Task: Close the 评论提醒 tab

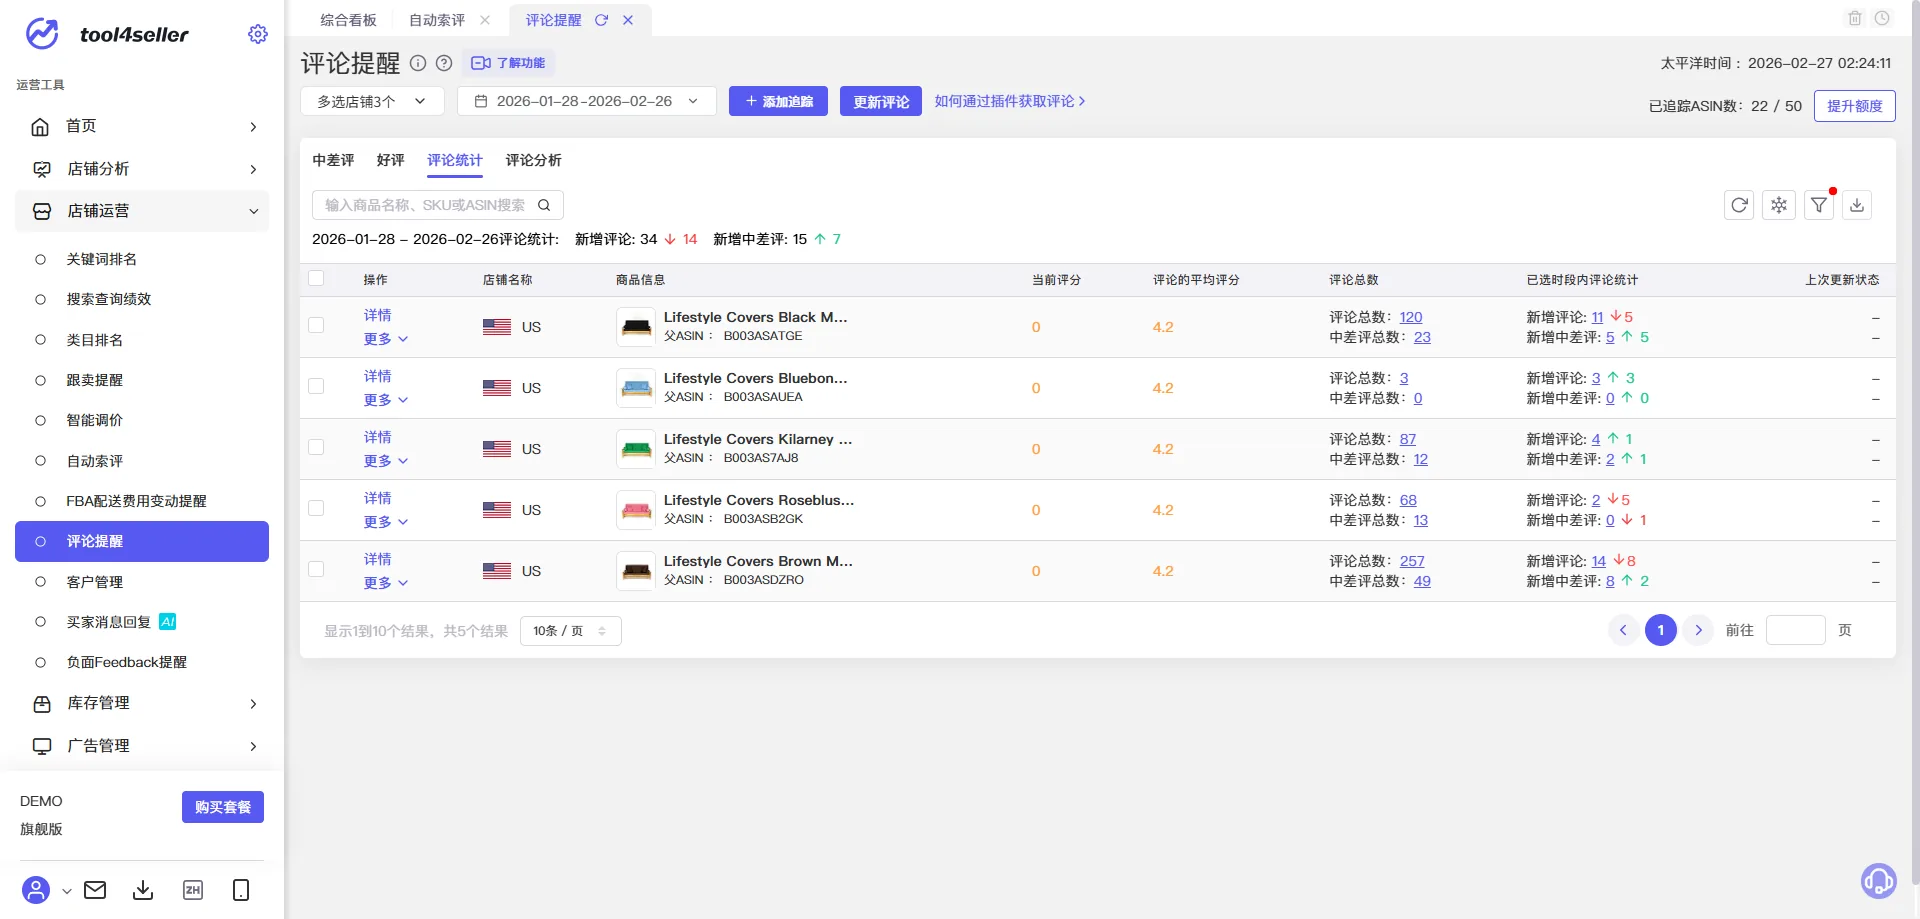Action: click(628, 20)
